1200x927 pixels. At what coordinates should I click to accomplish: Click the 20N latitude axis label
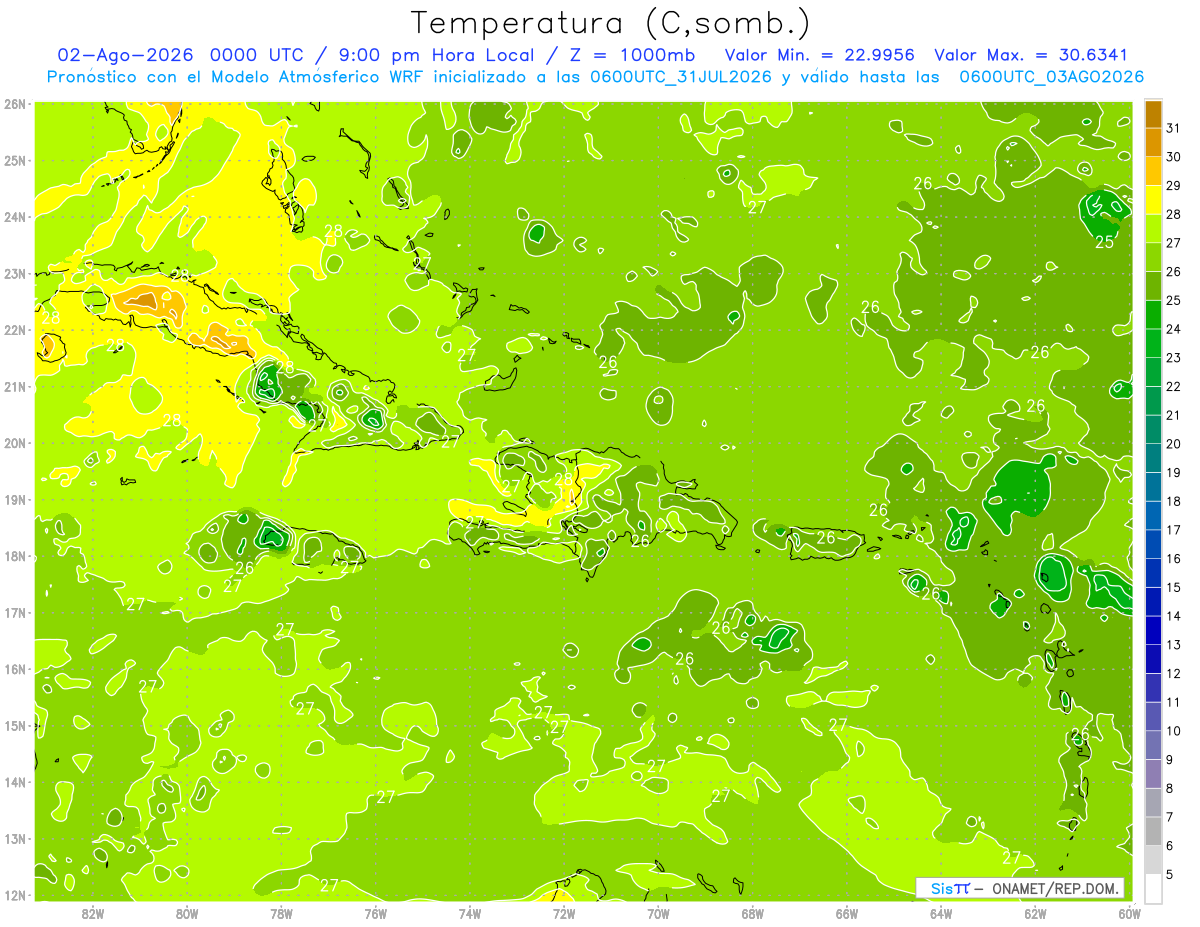[15, 443]
